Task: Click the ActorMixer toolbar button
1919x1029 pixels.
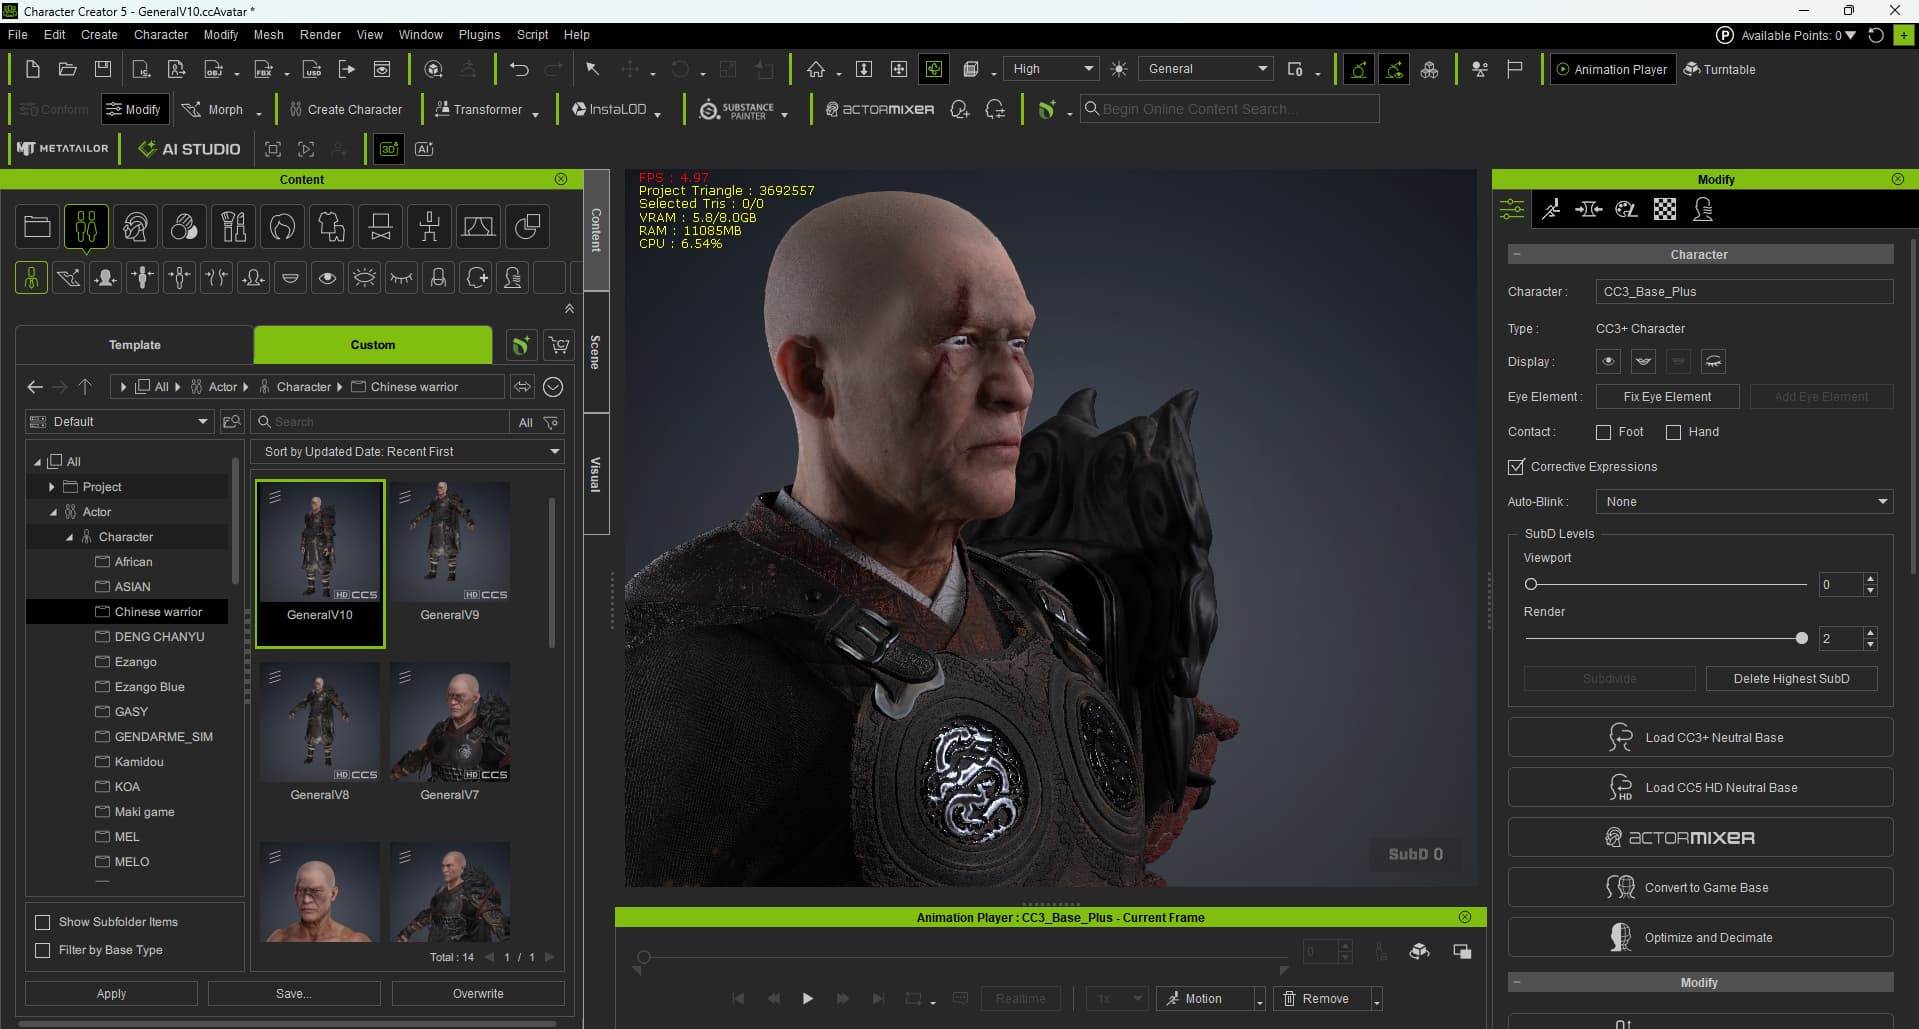Action: [x=880, y=110]
